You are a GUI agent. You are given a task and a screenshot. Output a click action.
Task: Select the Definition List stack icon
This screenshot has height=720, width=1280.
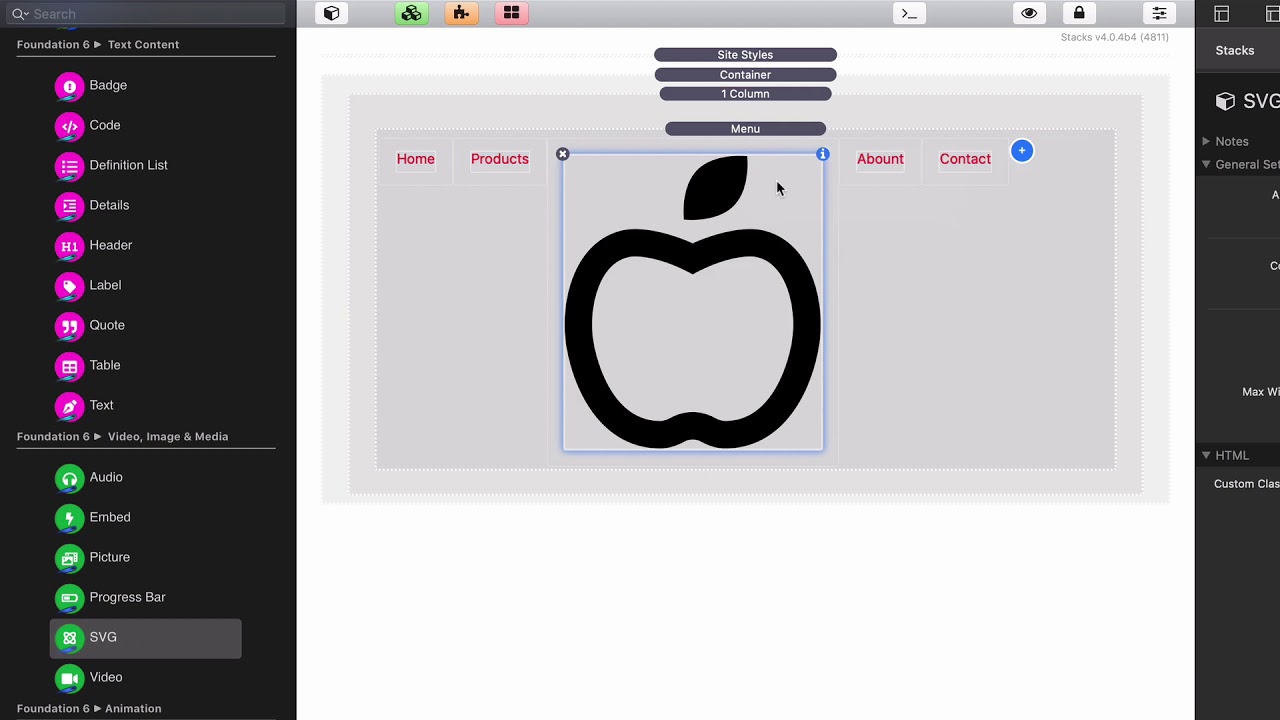coord(69,166)
